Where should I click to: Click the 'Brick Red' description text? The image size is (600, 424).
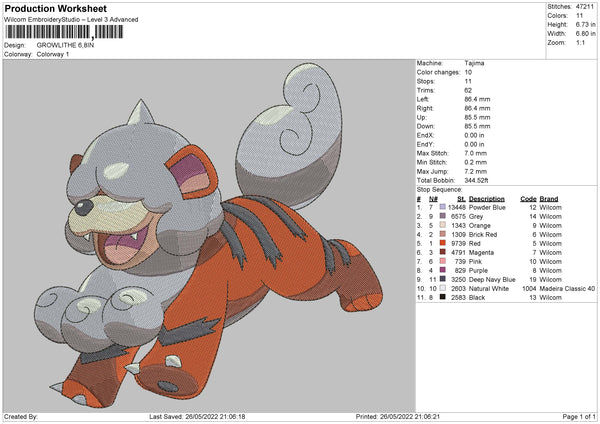483,234
